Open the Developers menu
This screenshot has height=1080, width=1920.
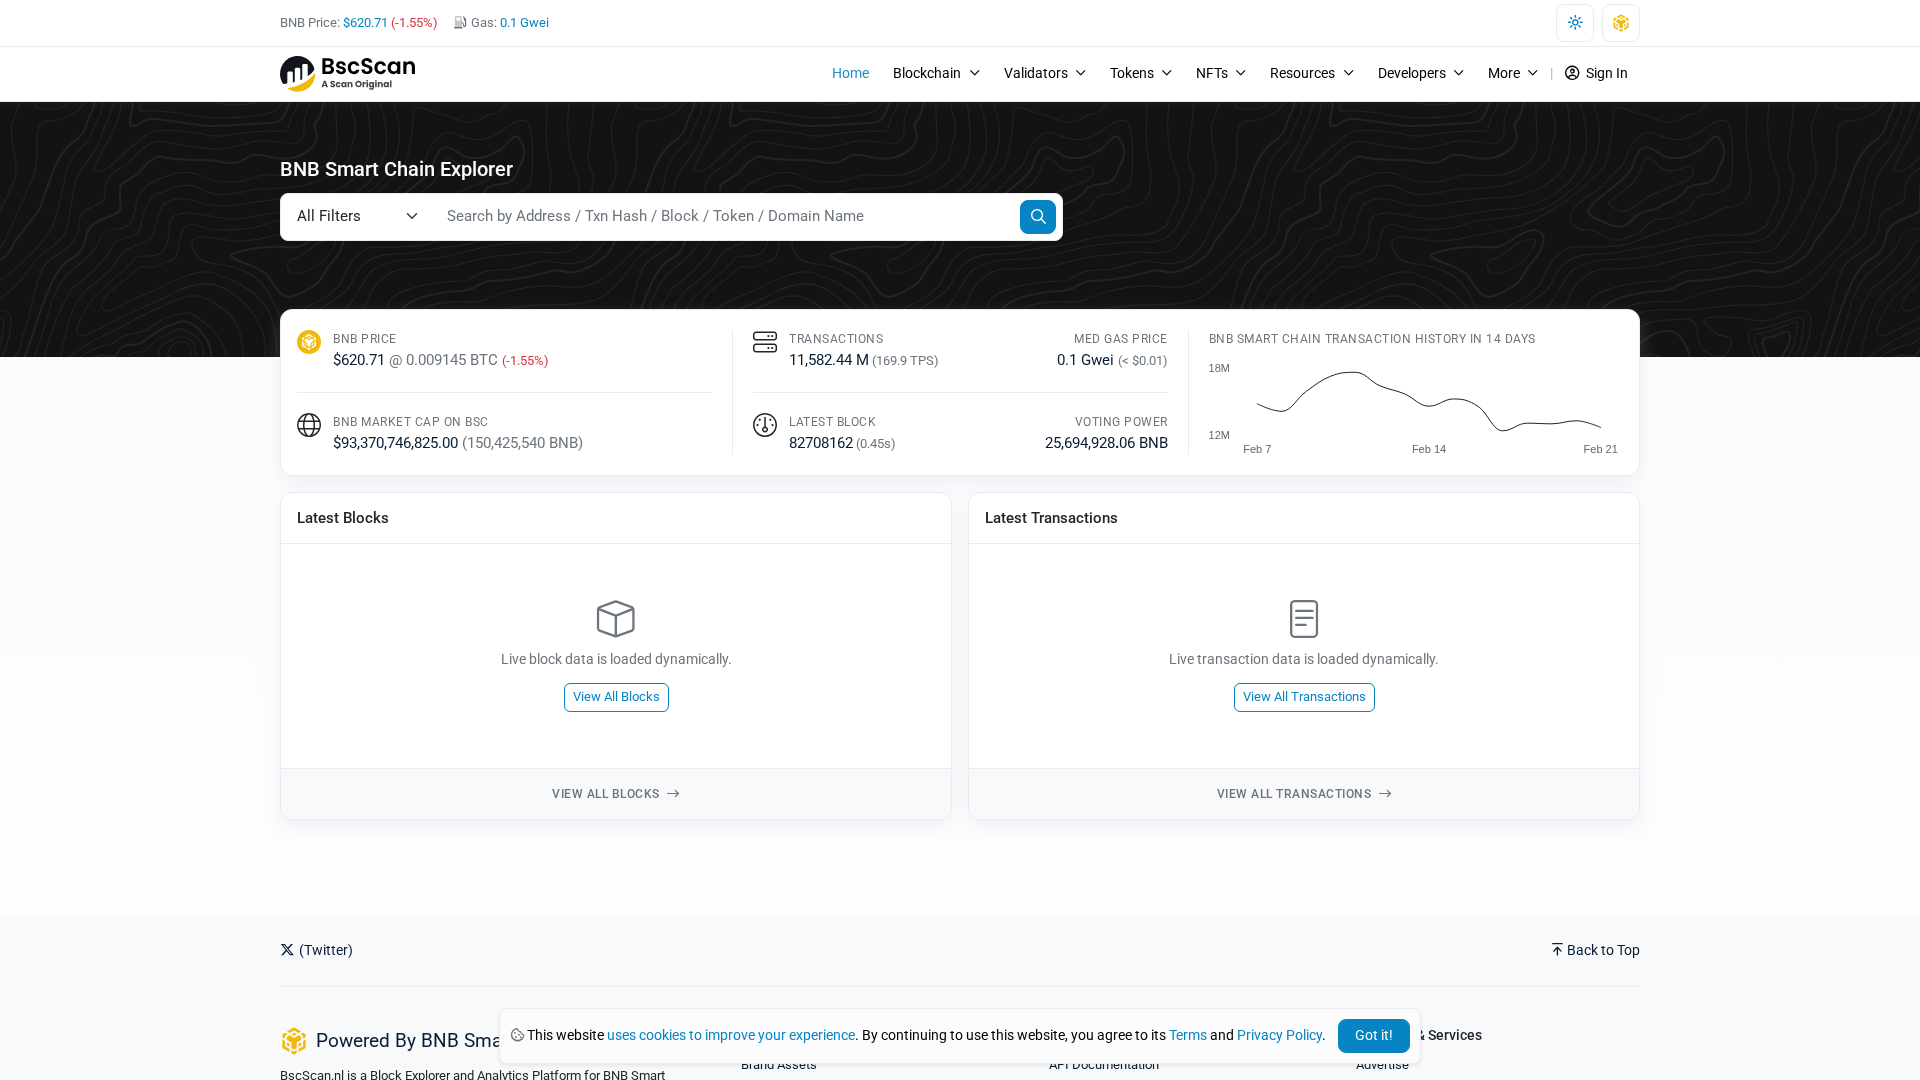pos(1420,73)
